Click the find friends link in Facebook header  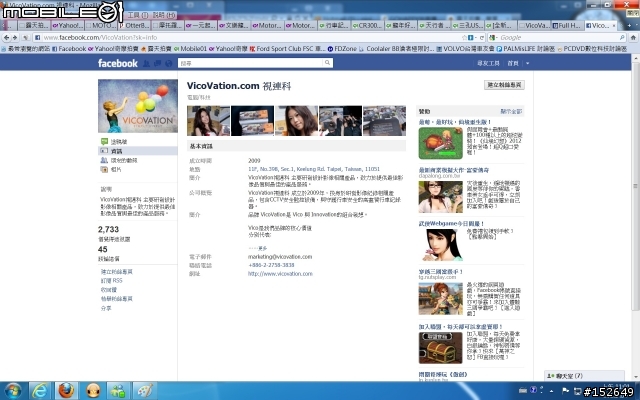(x=489, y=63)
